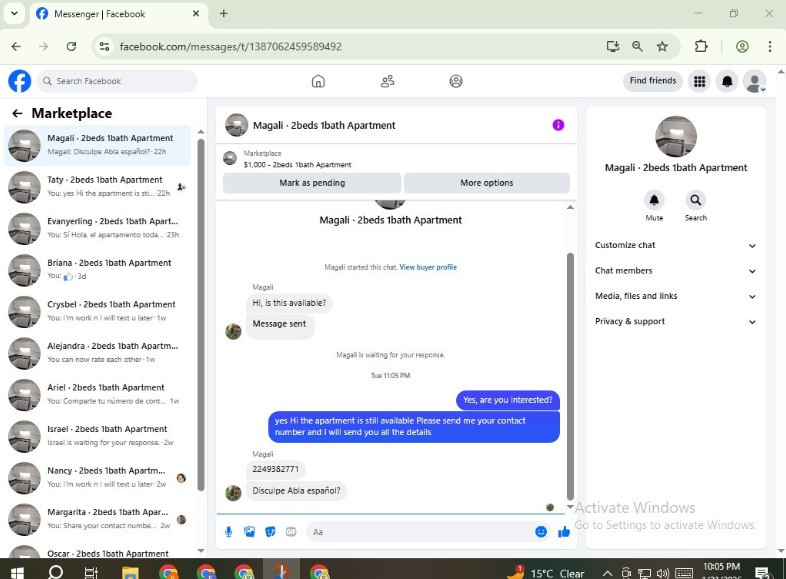Open the account profile avatar menu

coord(754,81)
